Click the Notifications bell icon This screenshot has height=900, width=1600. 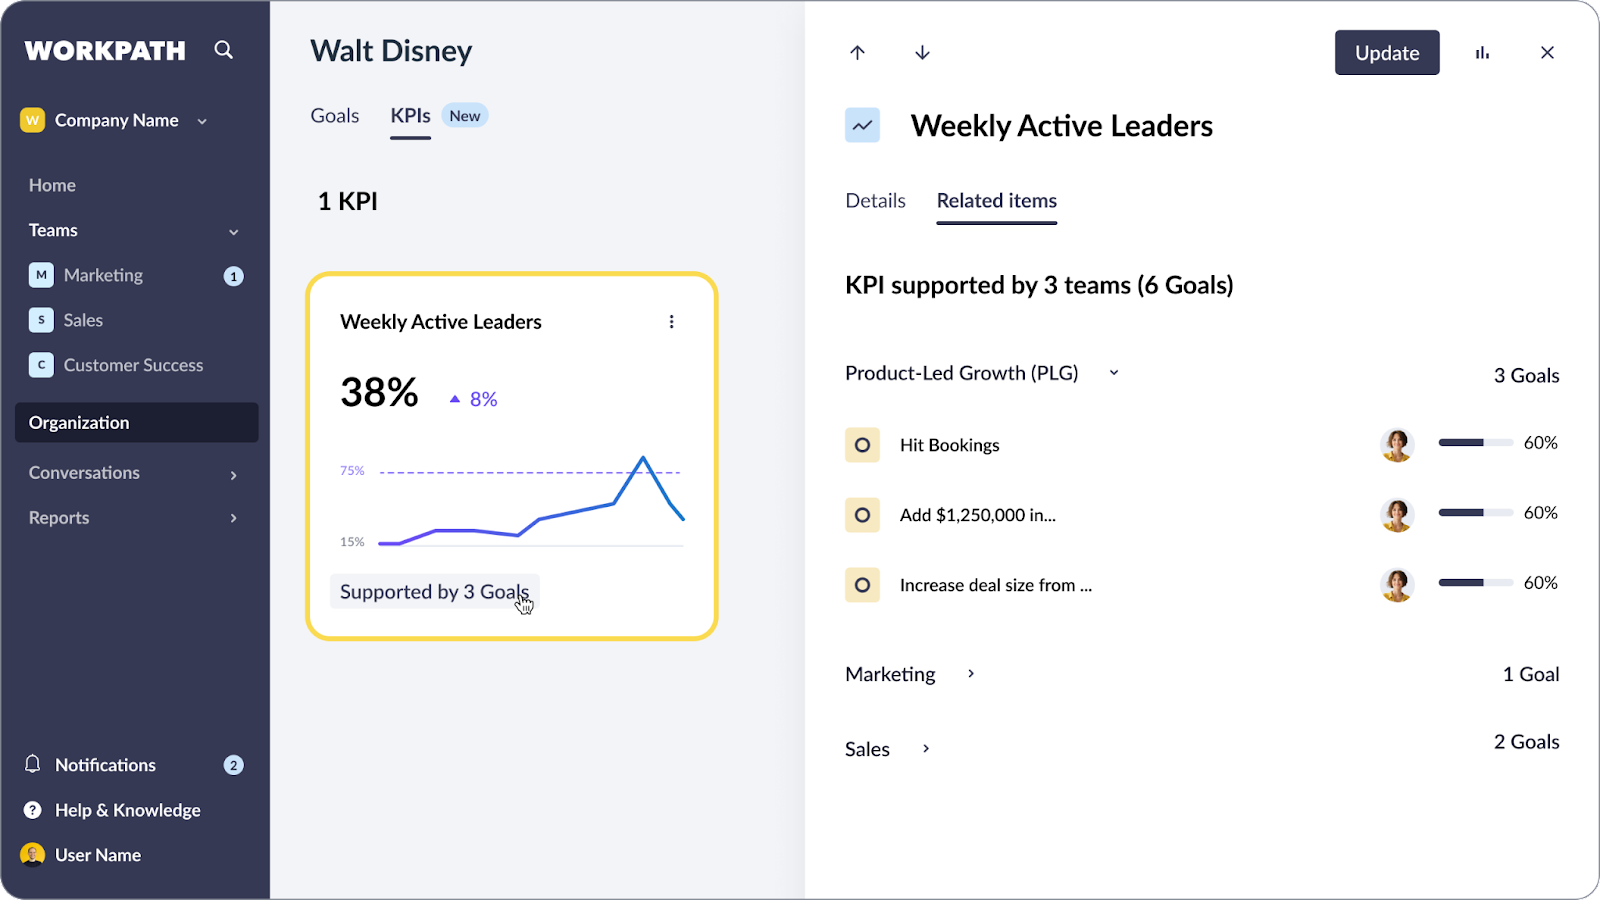point(33,764)
